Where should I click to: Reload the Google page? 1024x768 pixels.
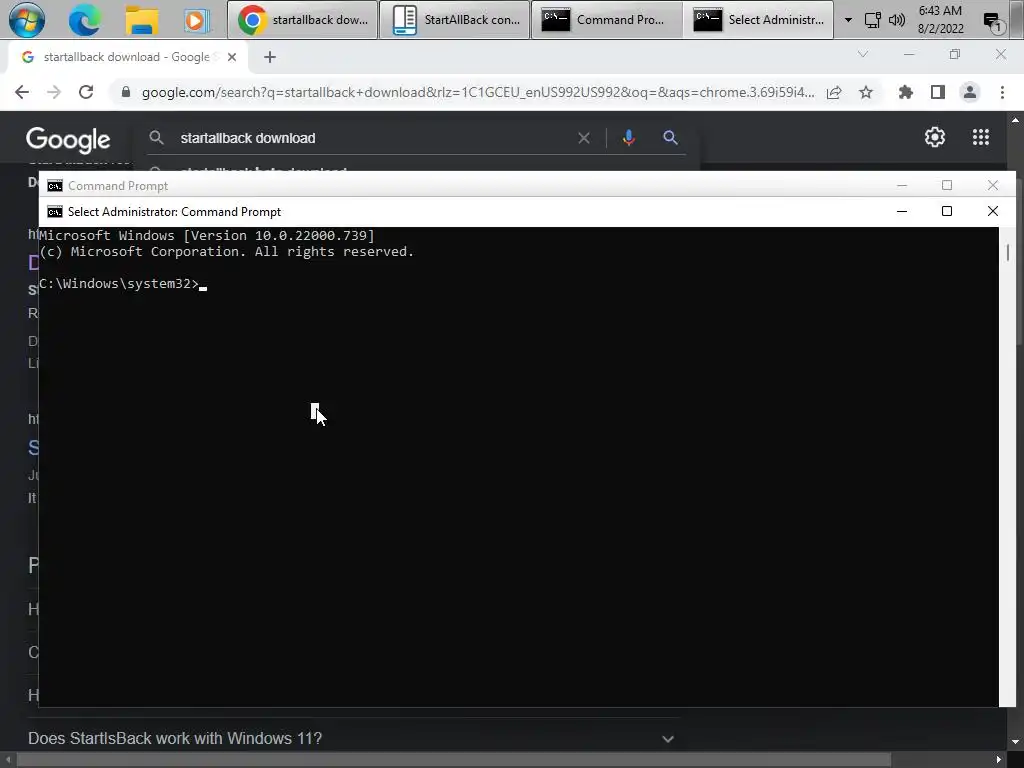(86, 92)
